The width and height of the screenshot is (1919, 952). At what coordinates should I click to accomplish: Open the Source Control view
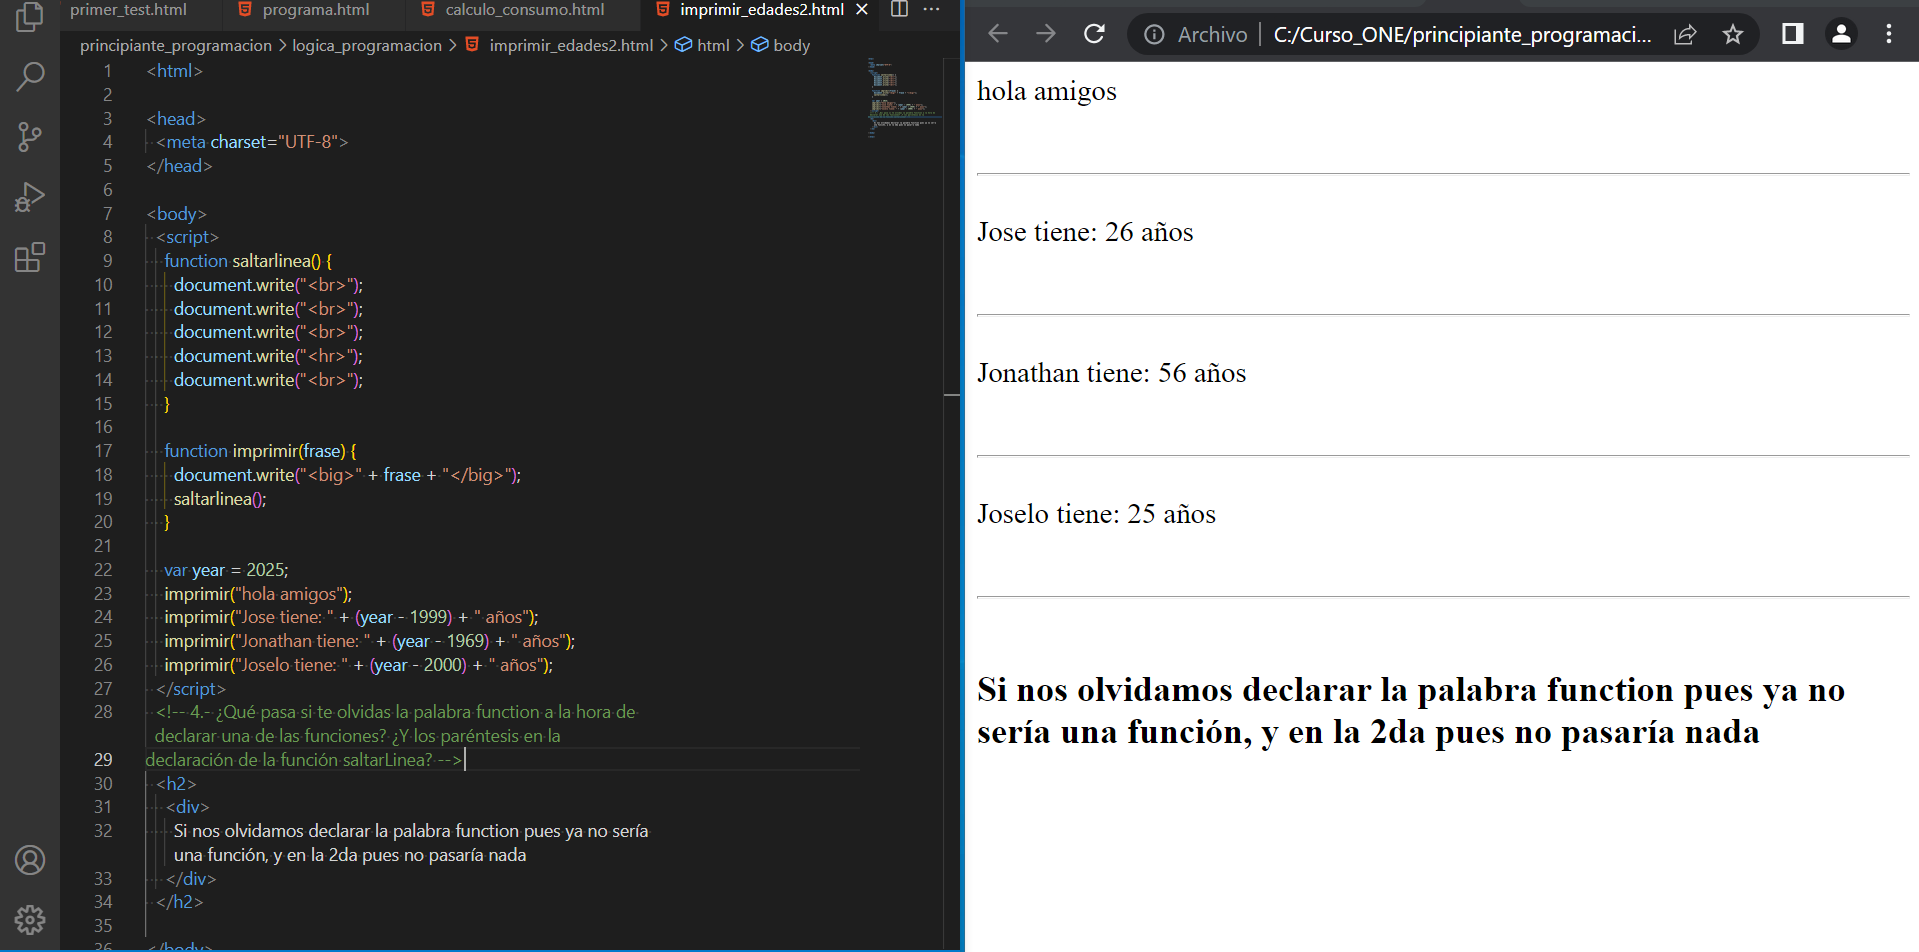[x=30, y=137]
